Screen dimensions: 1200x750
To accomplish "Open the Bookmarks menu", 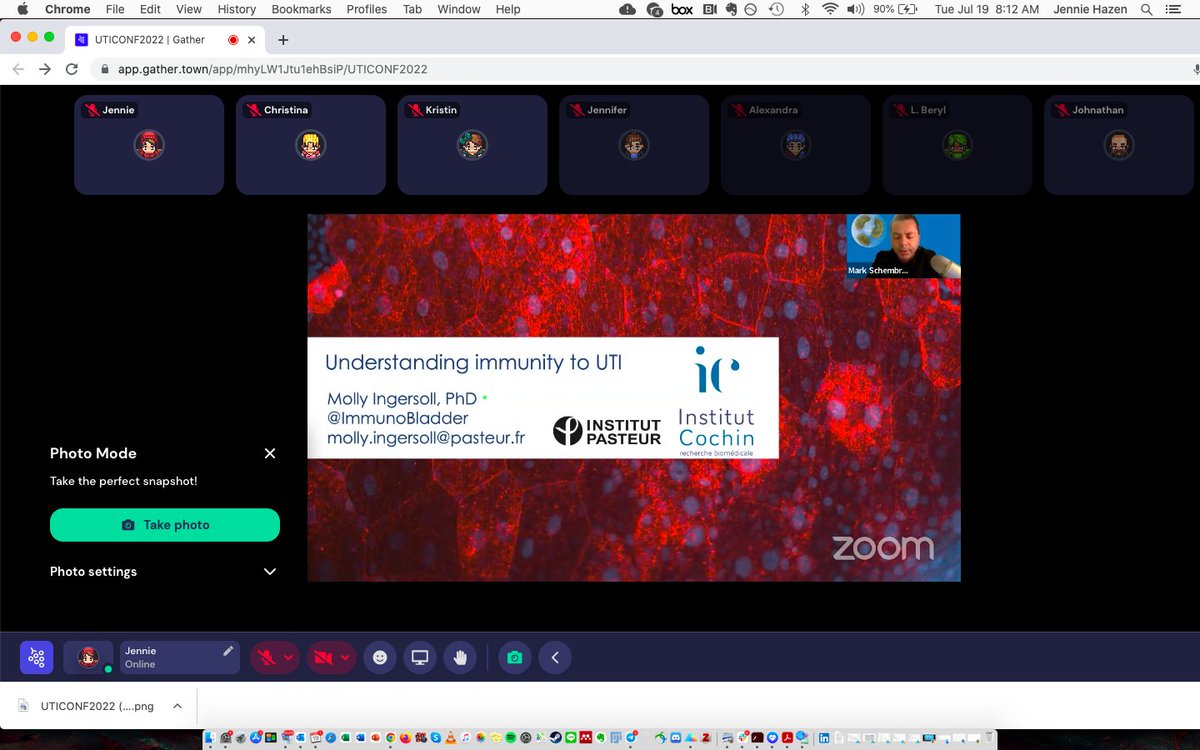I will click(x=301, y=9).
